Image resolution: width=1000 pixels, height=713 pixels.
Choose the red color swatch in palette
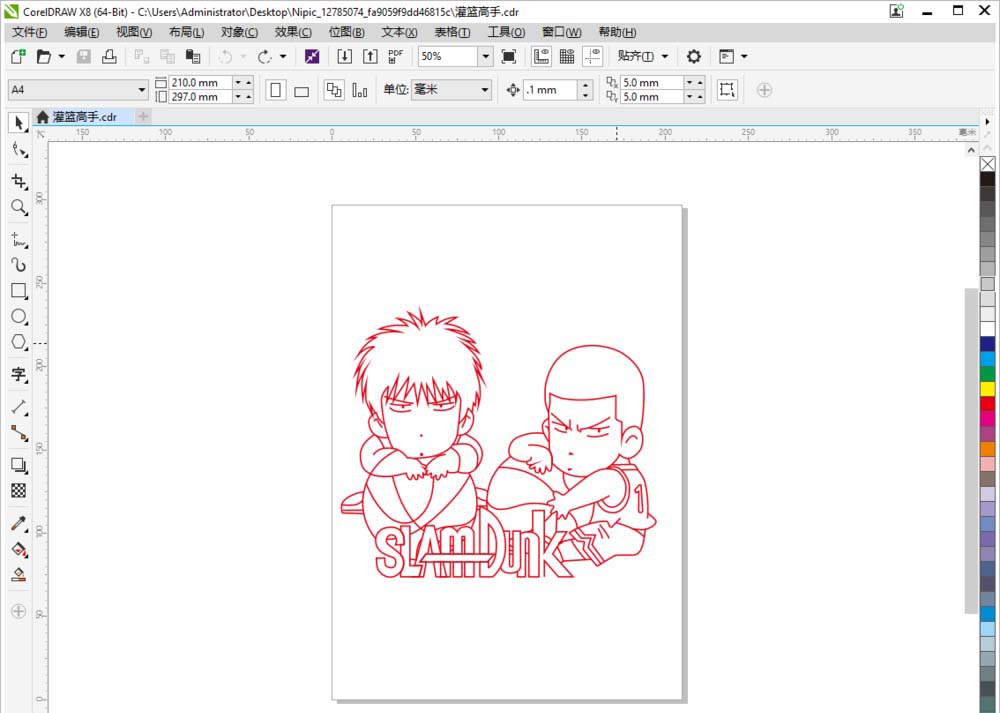point(988,404)
